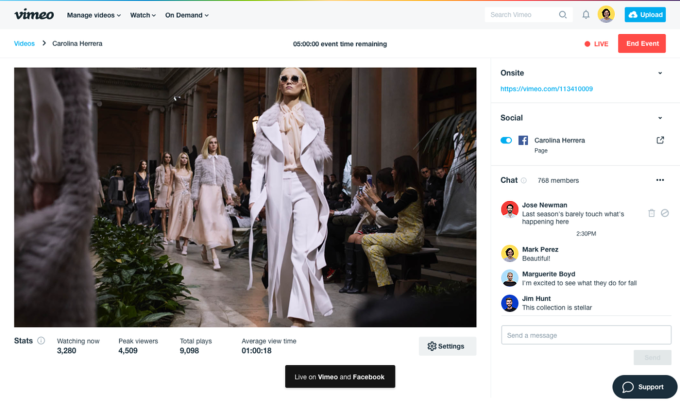Viewport: 680px width, 401px height.
Task: Click the Peak viewers value 4,509
Action: pos(128,351)
